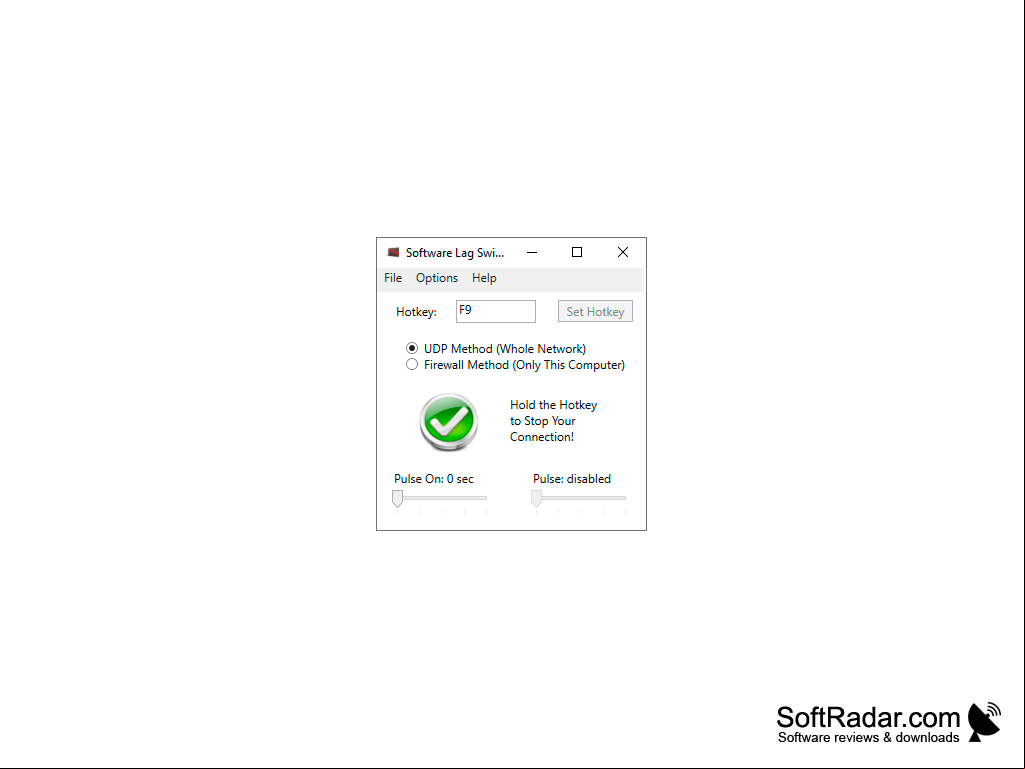Click the 'Software Lag Swi...' window title
This screenshot has width=1025, height=769.
tap(455, 253)
